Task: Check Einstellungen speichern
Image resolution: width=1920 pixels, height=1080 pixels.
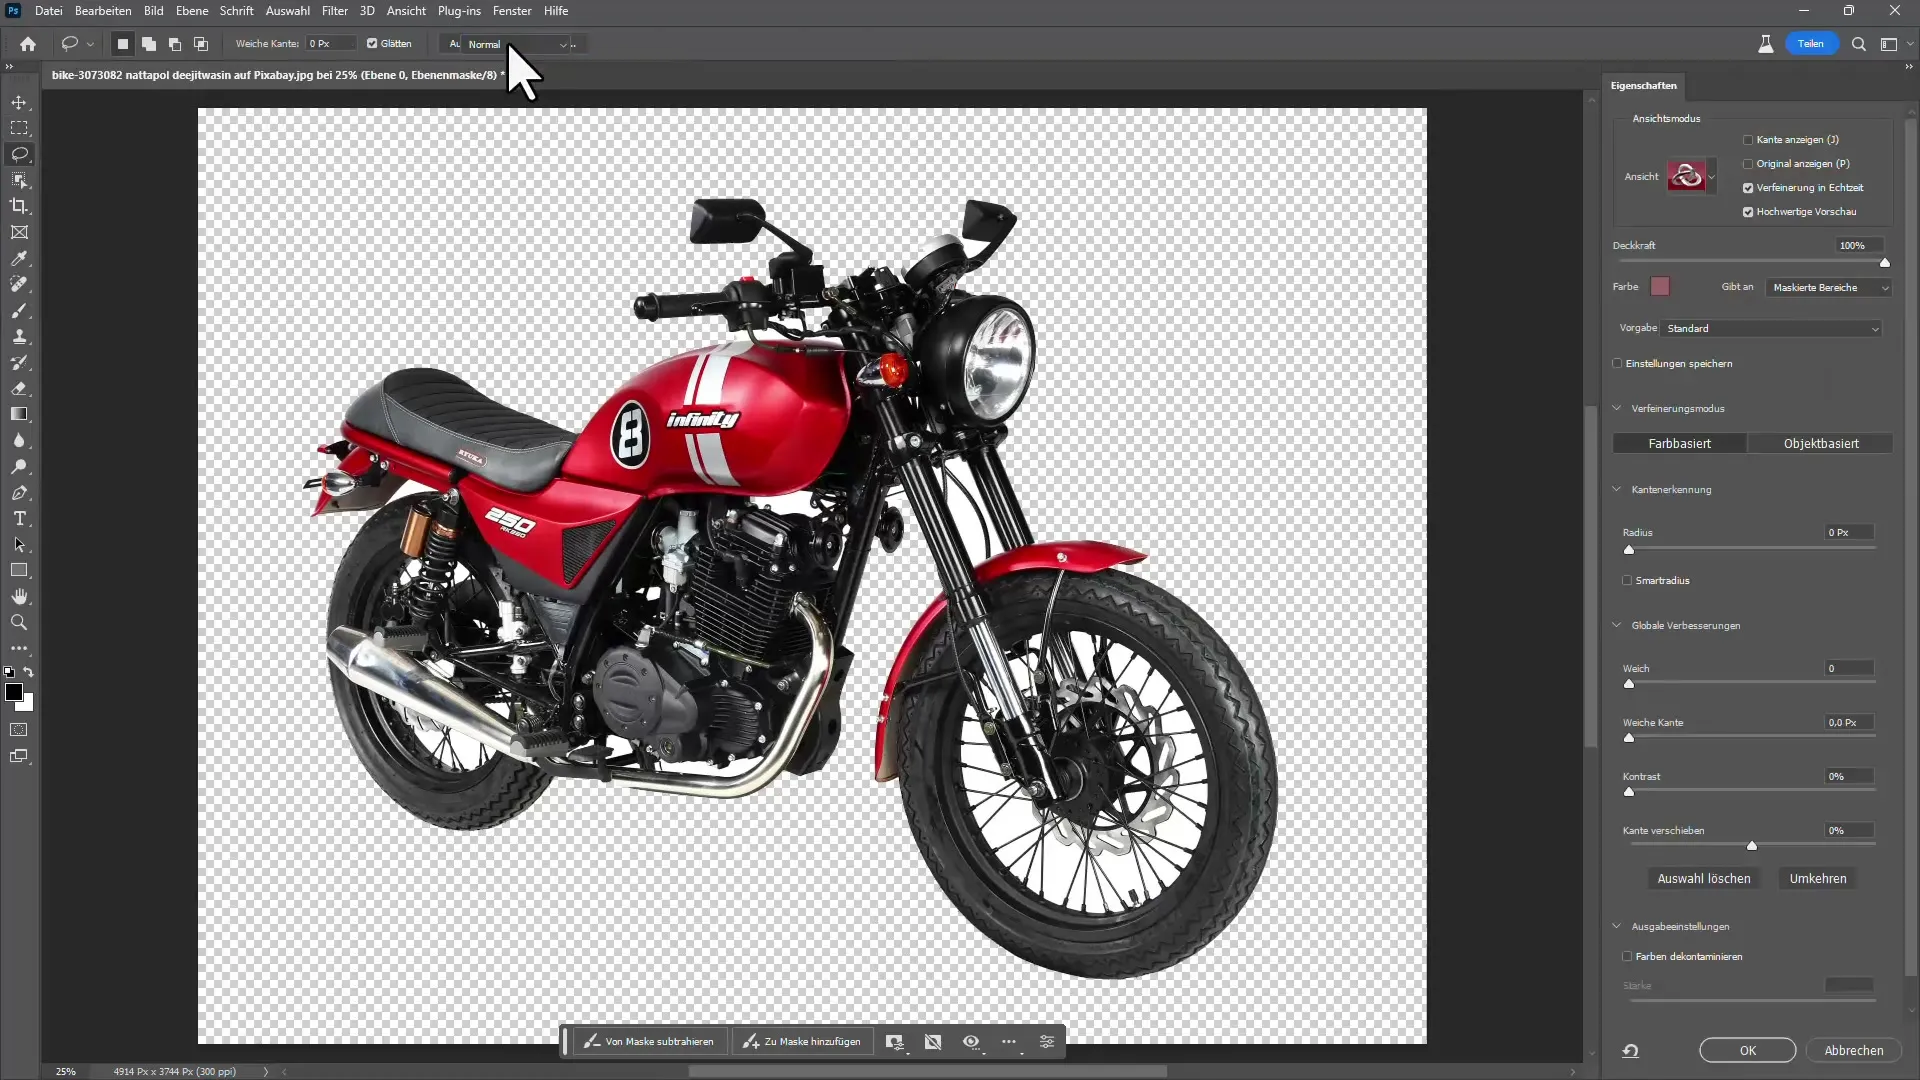Action: 1617,364
